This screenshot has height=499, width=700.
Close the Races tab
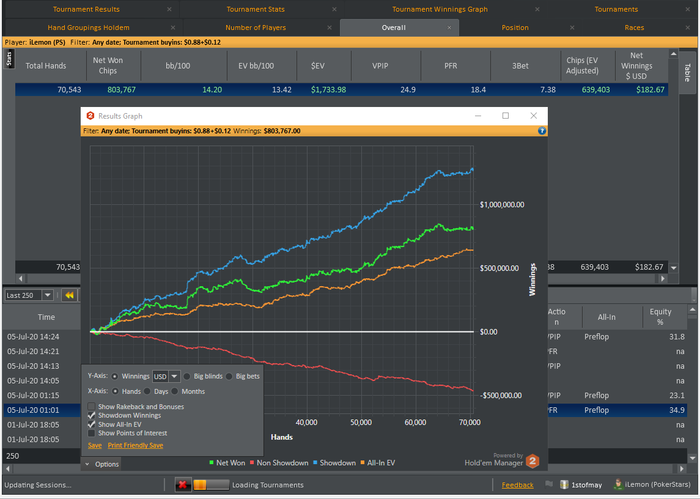click(688, 28)
